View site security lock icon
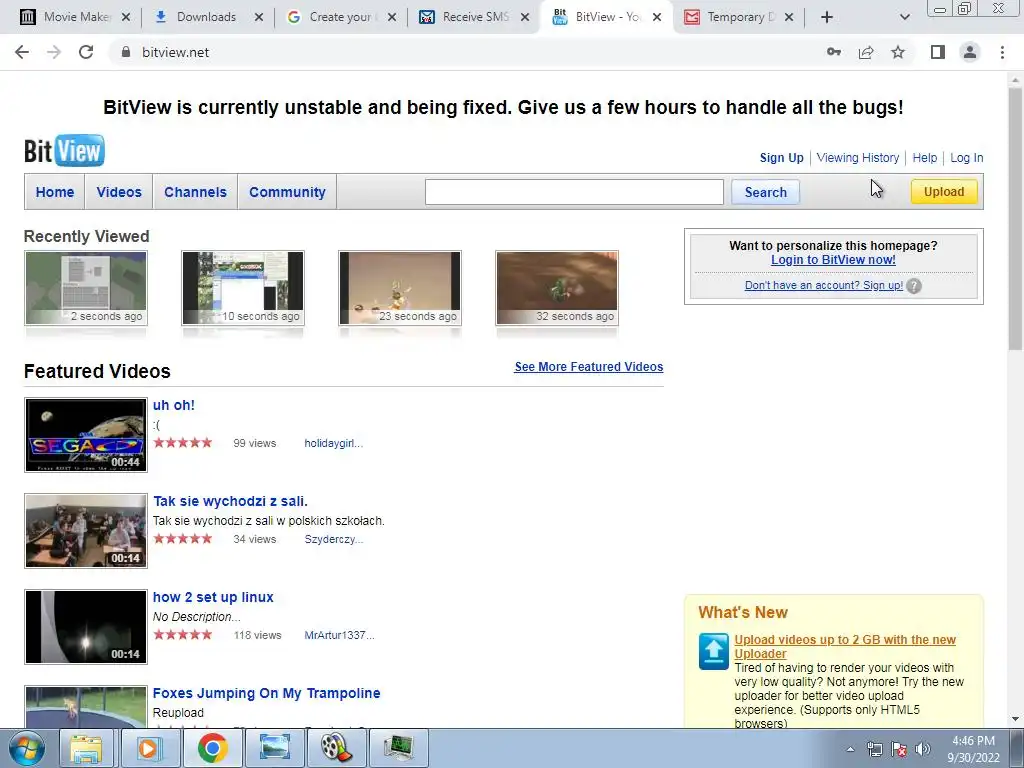1024x768 pixels. click(x=126, y=52)
